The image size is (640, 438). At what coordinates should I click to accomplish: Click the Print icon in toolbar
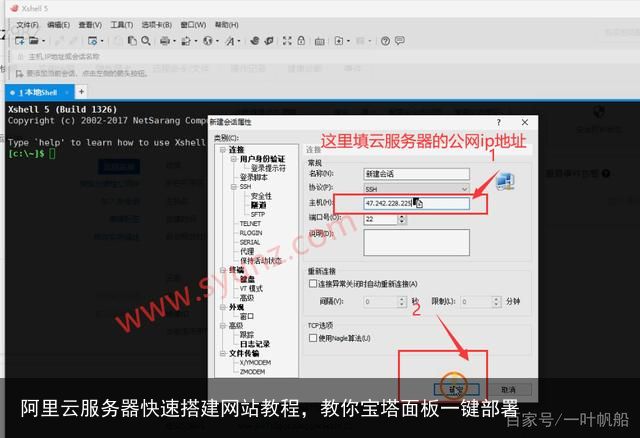point(165,41)
